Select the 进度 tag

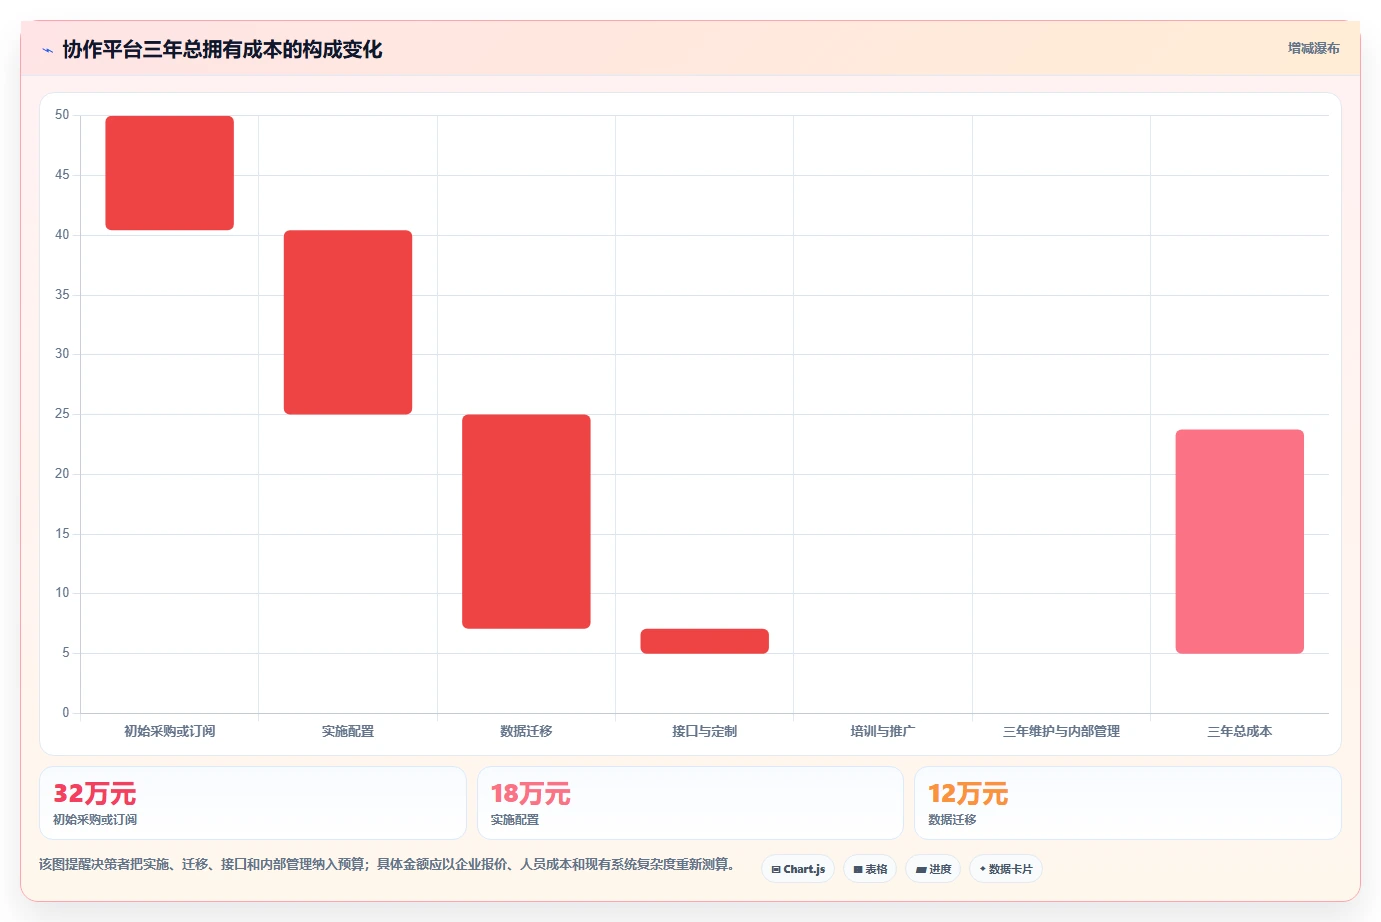point(933,869)
